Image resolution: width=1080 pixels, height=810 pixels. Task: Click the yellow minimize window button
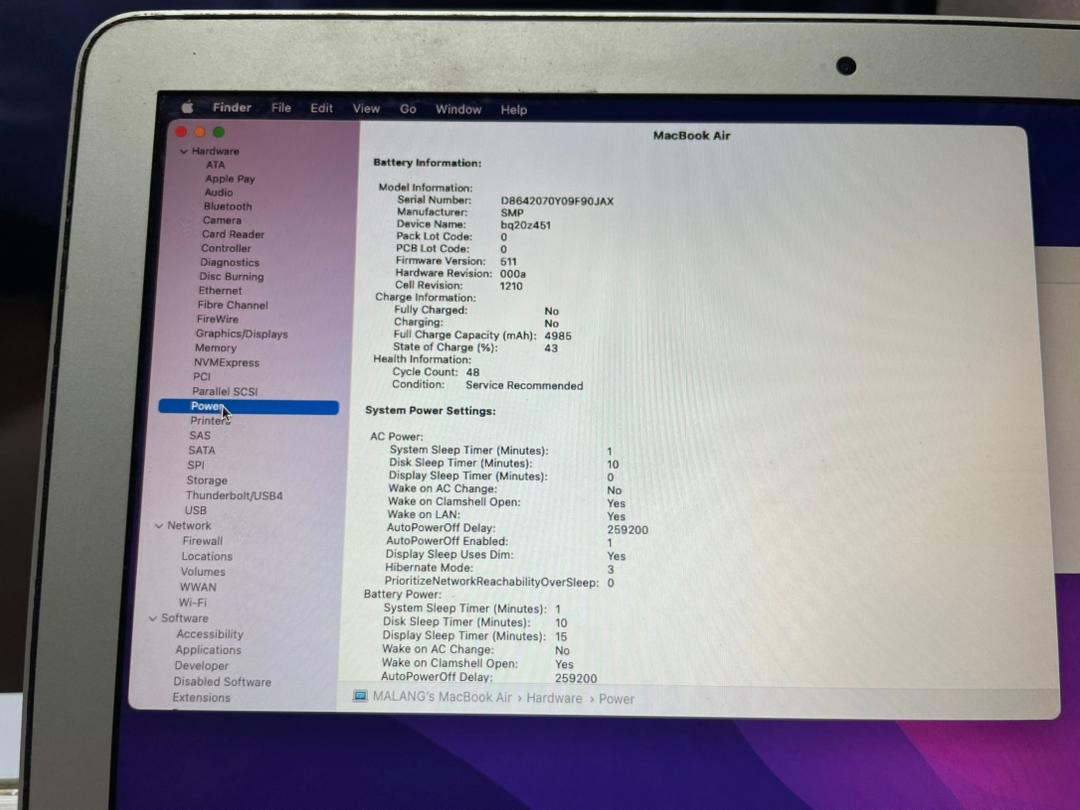pos(200,132)
